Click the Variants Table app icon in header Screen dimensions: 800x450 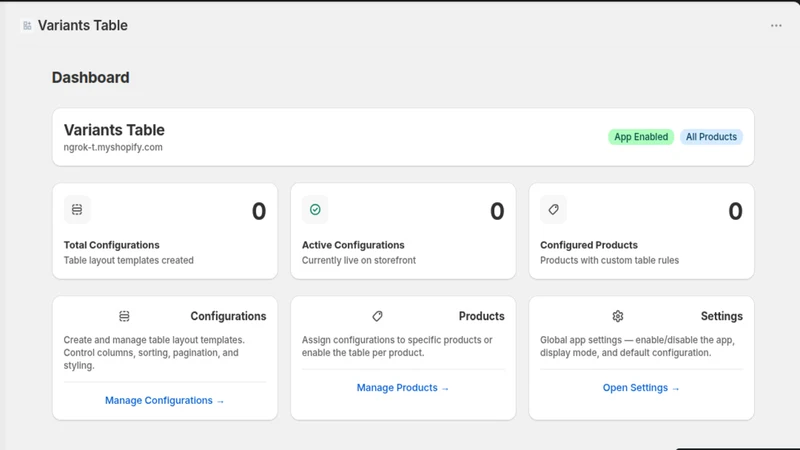pyautogui.click(x=27, y=26)
